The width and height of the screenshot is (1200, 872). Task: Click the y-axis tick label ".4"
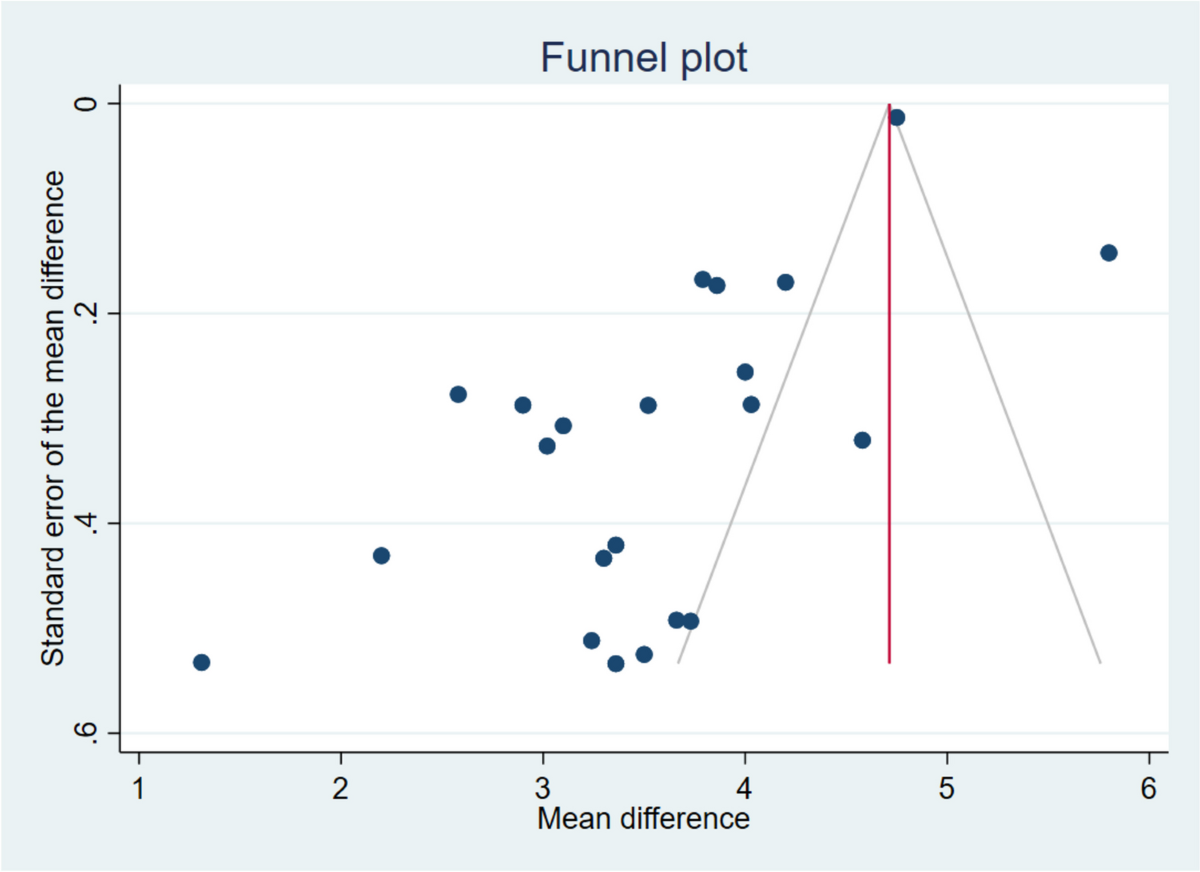[87, 523]
